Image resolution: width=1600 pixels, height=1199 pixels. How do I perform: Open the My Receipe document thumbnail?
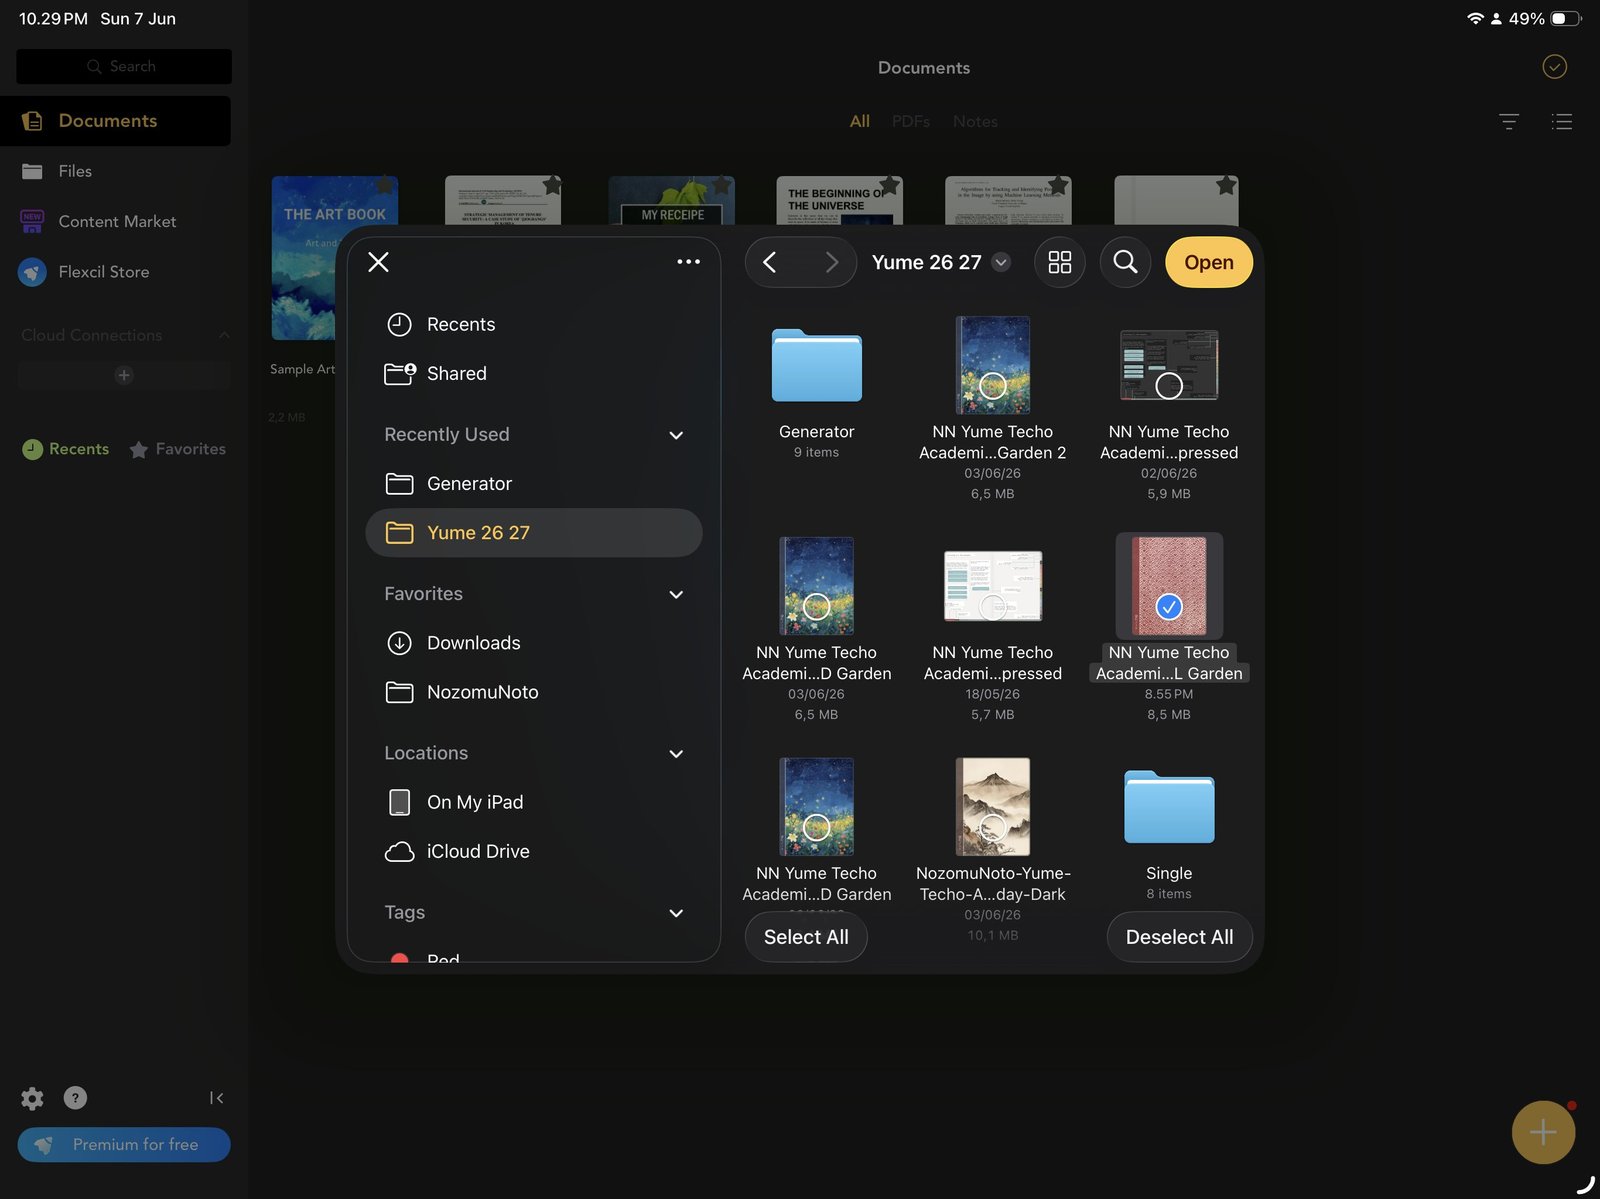(672, 201)
